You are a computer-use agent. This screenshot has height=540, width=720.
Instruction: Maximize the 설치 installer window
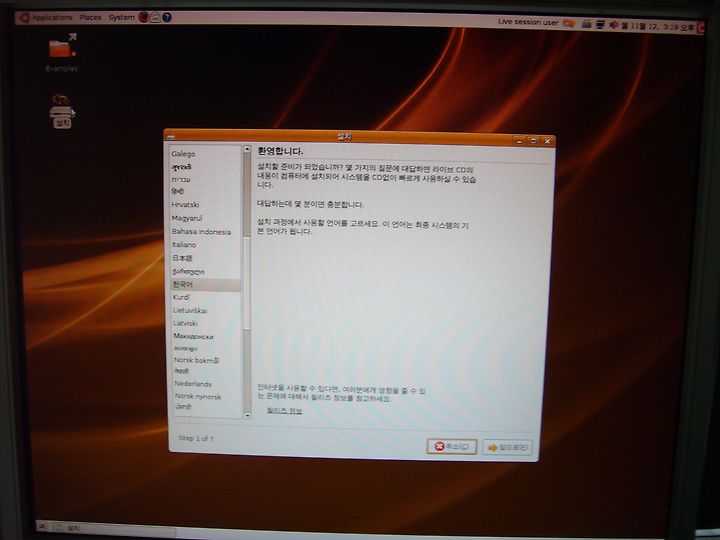pos(533,141)
